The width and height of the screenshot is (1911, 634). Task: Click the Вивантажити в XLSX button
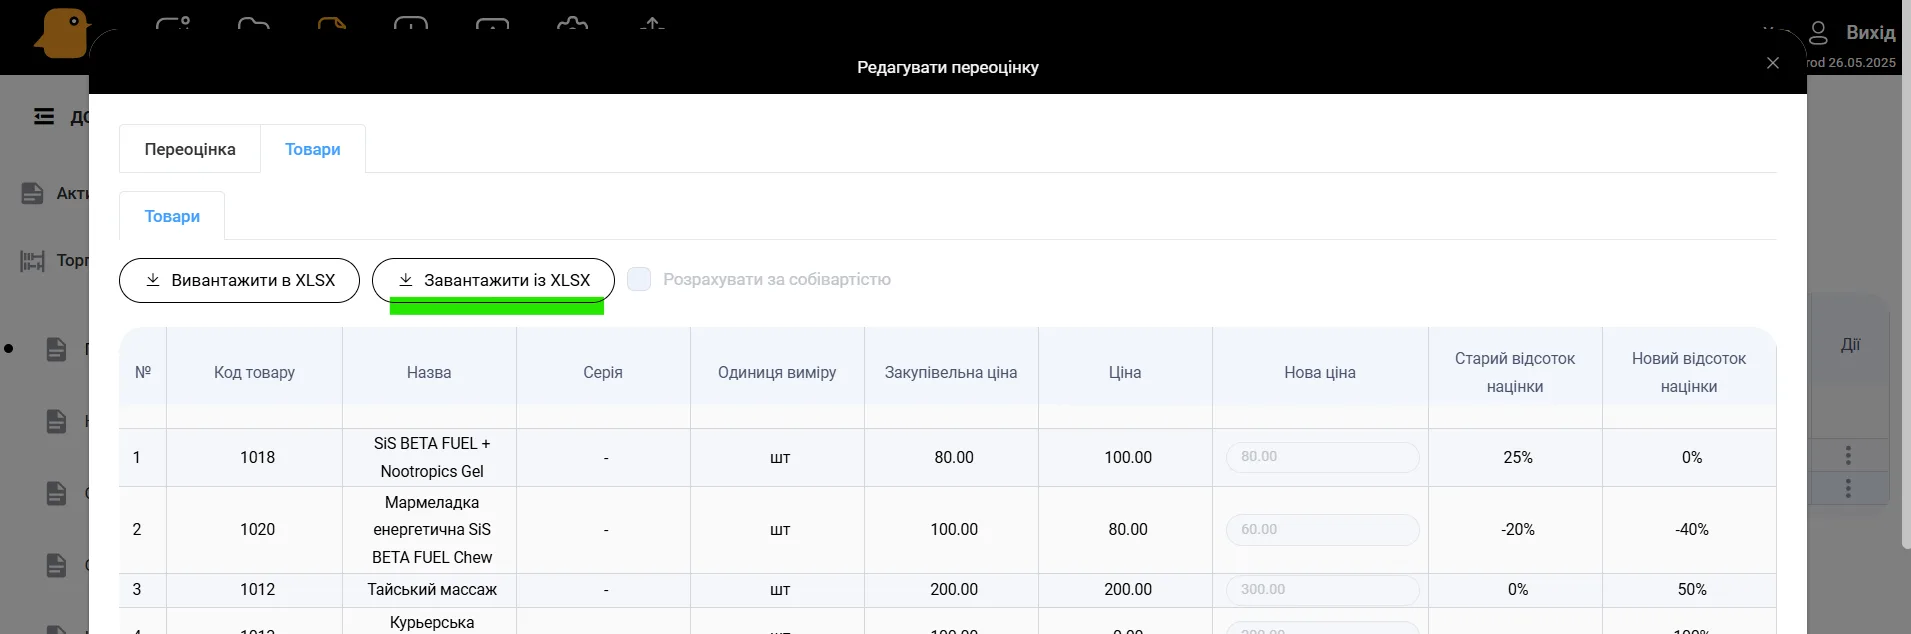pyautogui.click(x=239, y=280)
